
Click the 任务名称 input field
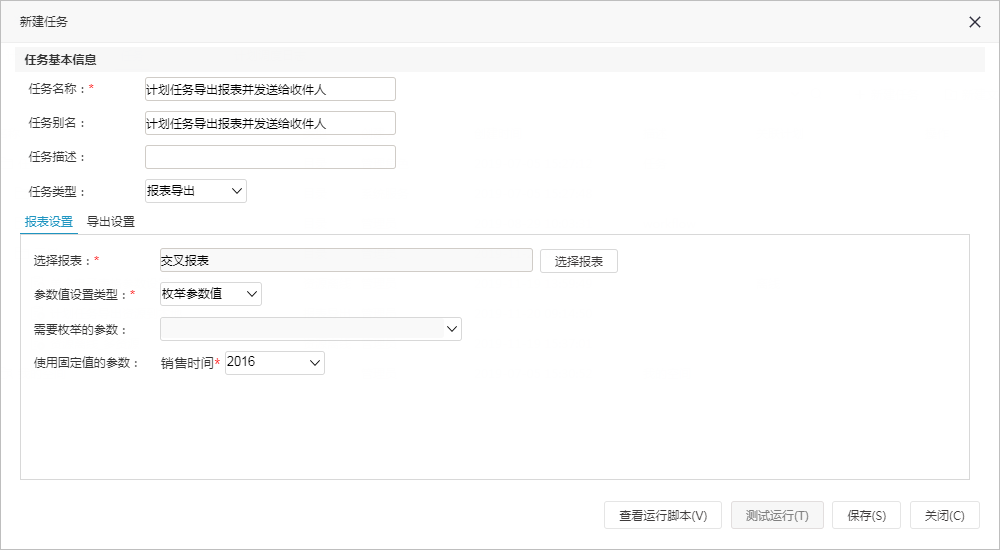click(x=270, y=89)
